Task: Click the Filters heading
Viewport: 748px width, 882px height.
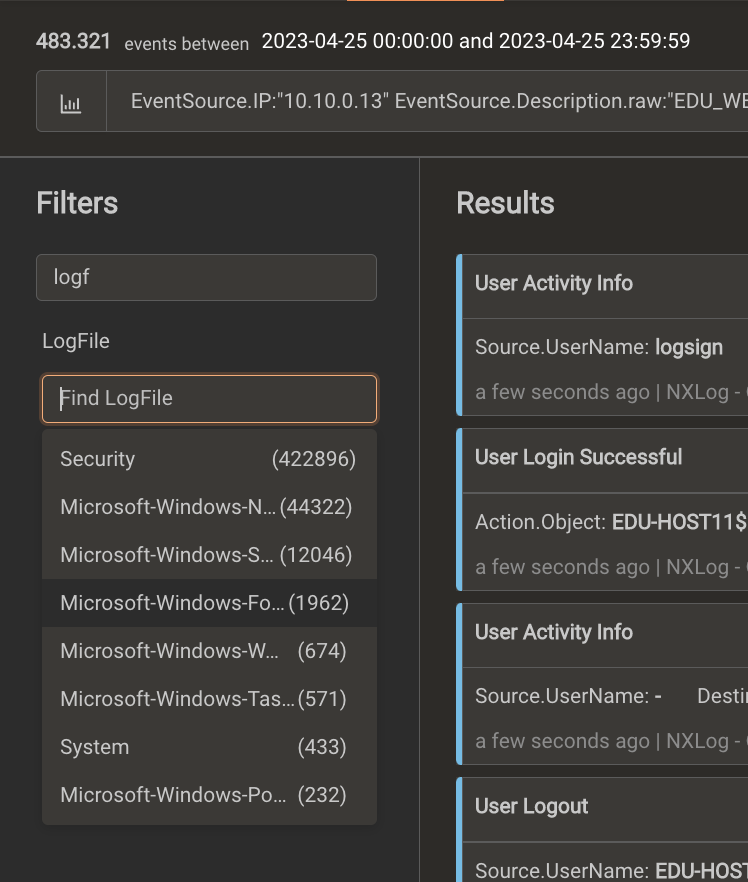Action: [77, 203]
